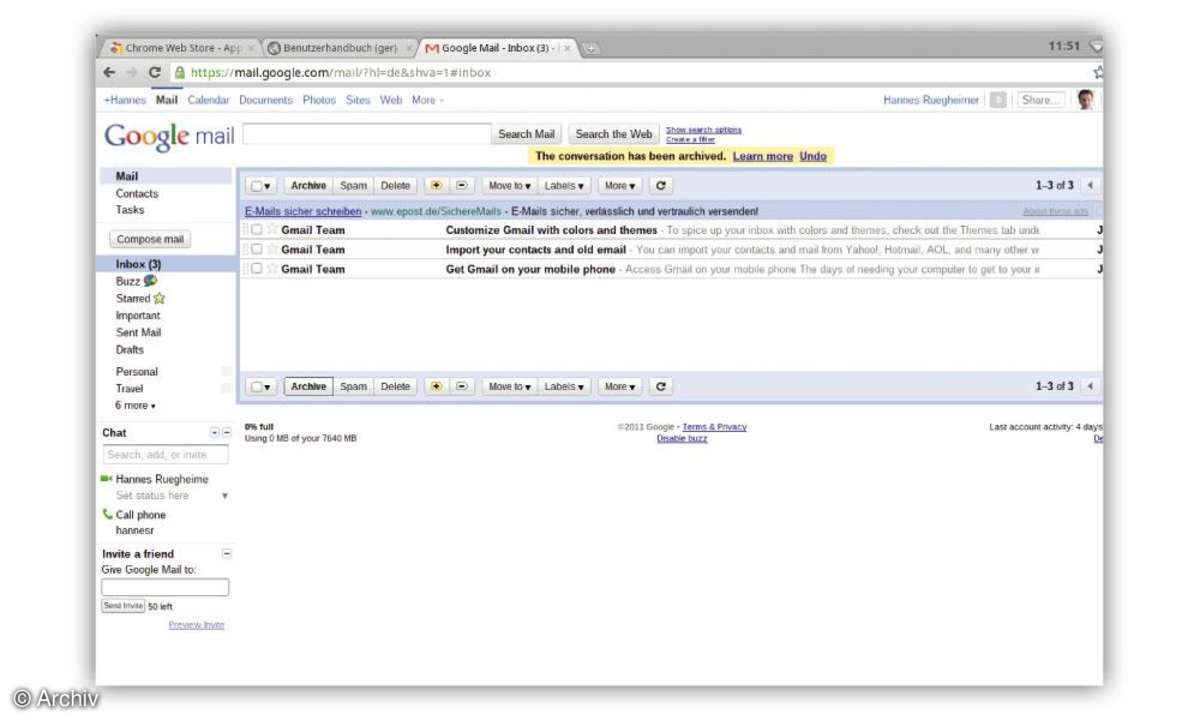Click the Send Invite button

point(123,606)
